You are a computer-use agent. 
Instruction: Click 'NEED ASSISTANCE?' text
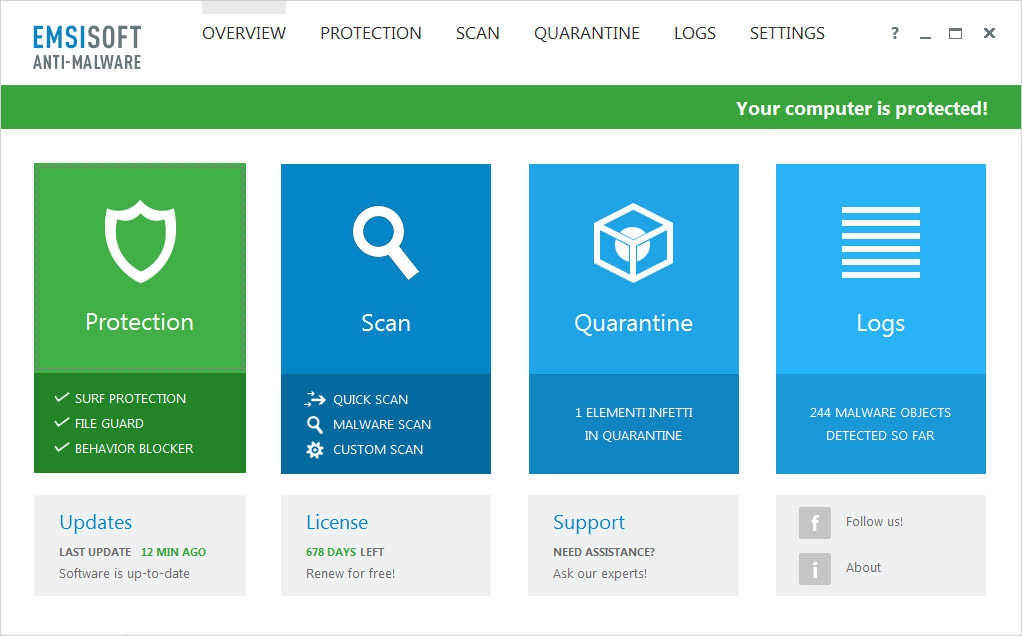[604, 552]
